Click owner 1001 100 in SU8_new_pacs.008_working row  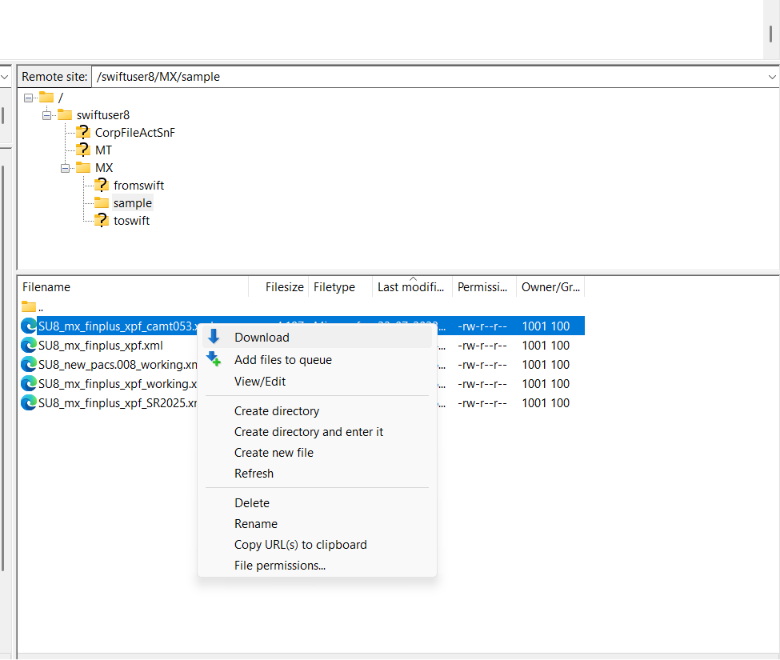545,365
